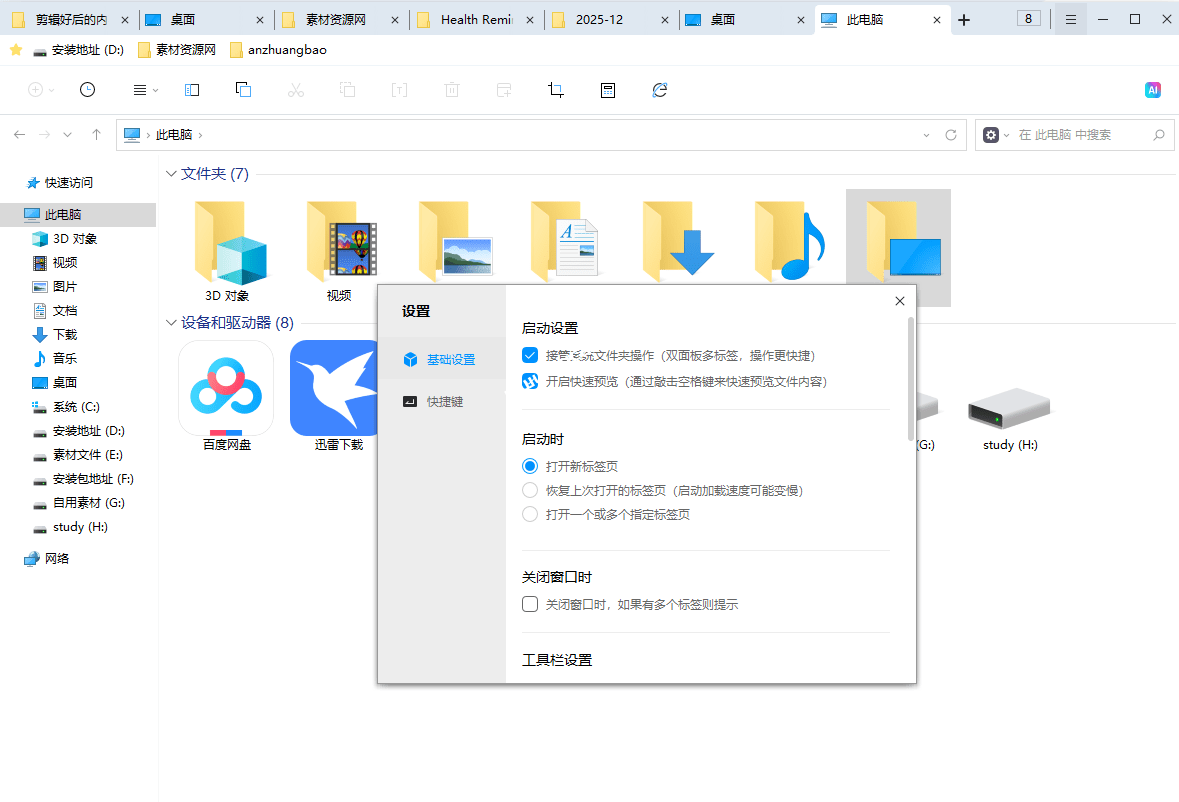Select 恢复上次打开的标签页 option

tap(530, 490)
